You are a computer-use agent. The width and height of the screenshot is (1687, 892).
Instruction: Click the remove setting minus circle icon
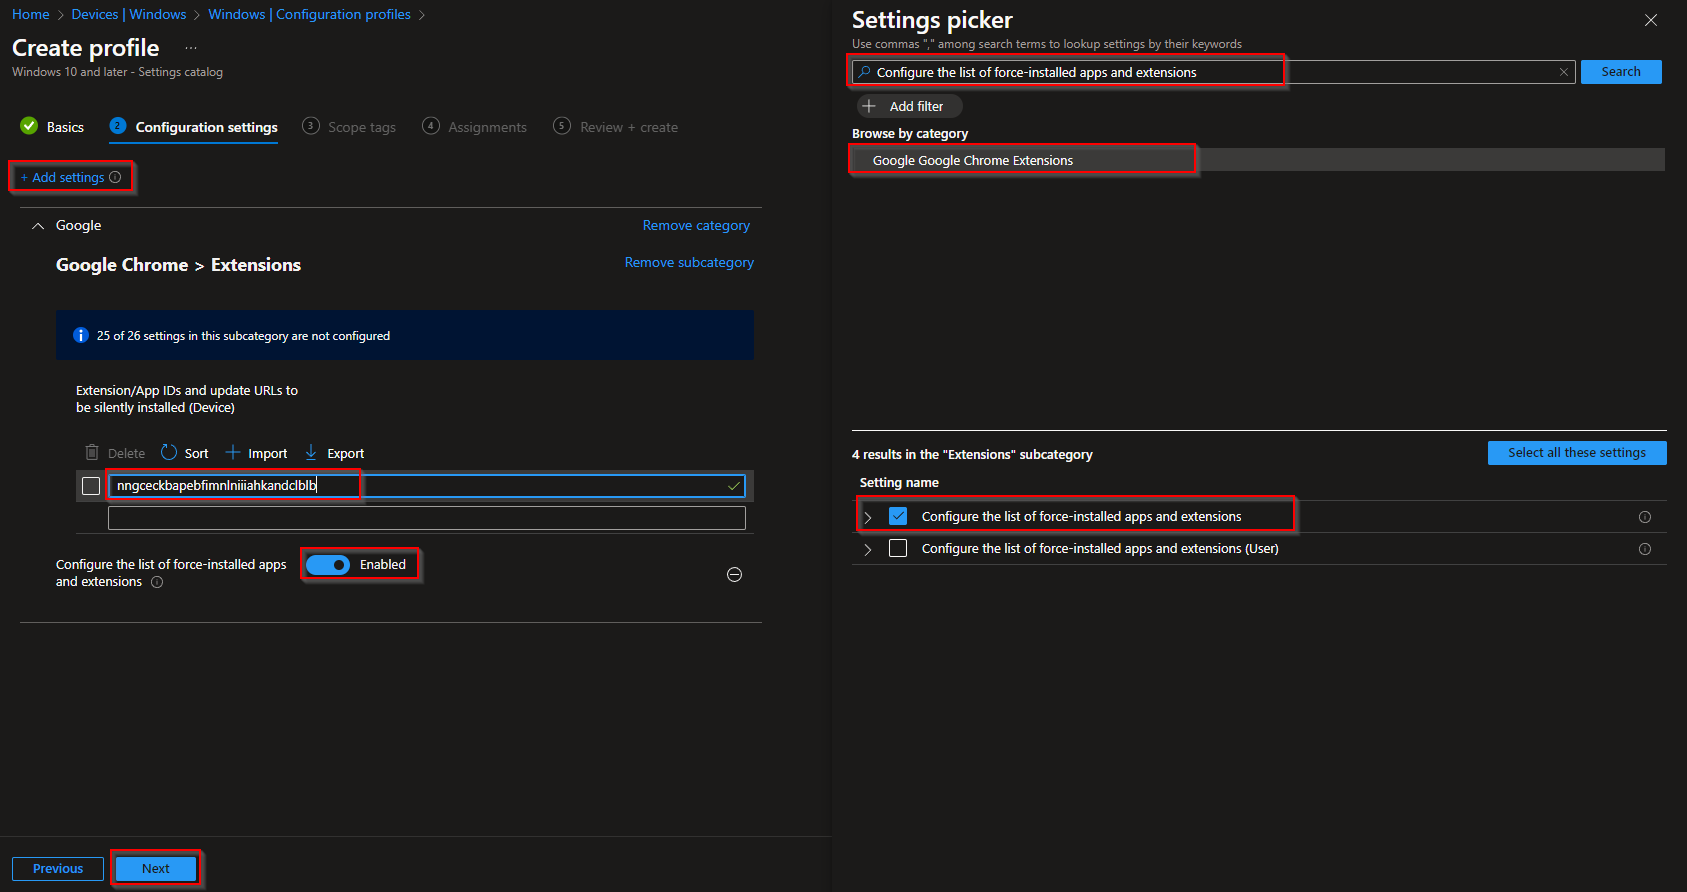734,574
